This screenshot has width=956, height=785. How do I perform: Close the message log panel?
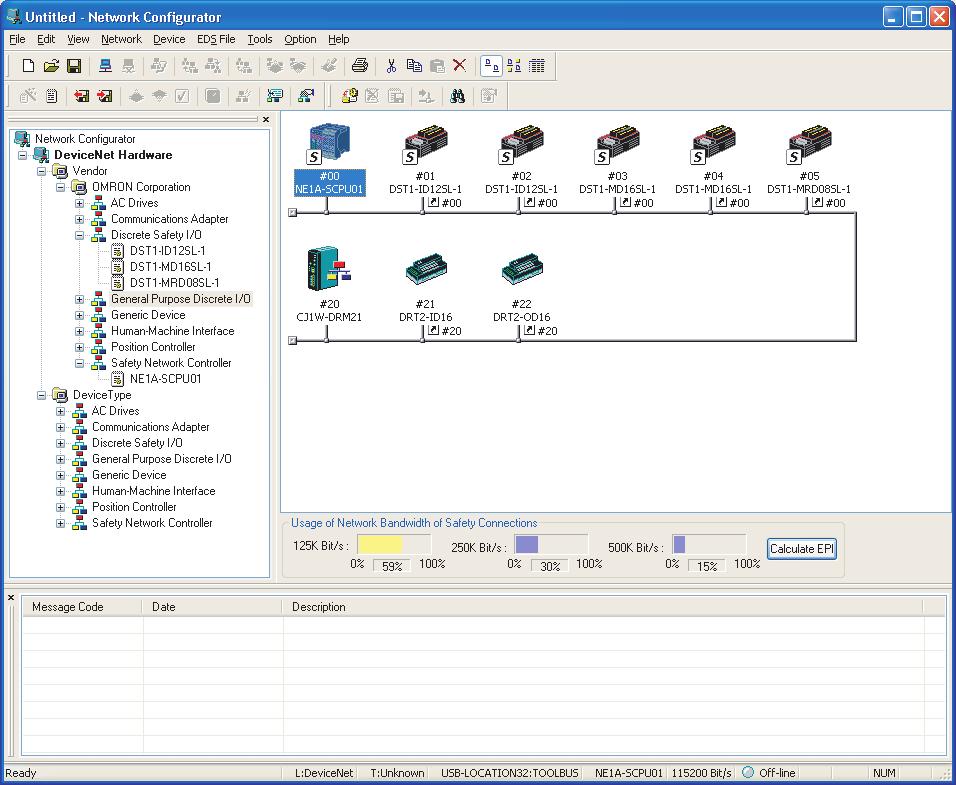click(x=10, y=598)
